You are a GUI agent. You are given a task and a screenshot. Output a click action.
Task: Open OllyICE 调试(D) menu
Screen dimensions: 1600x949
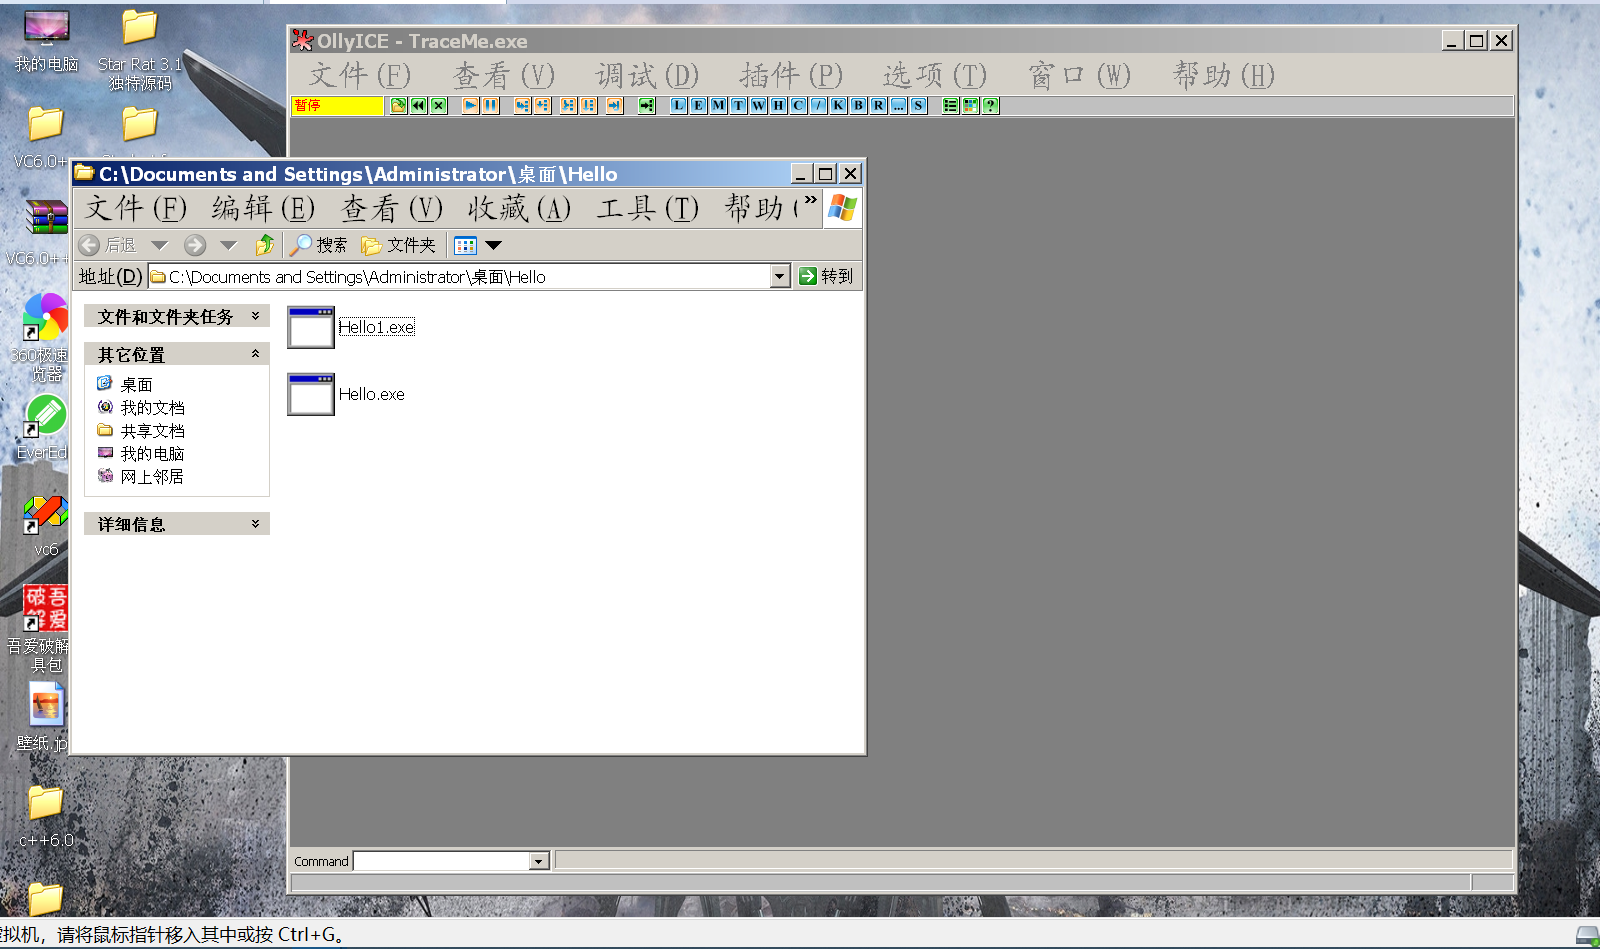coord(647,75)
